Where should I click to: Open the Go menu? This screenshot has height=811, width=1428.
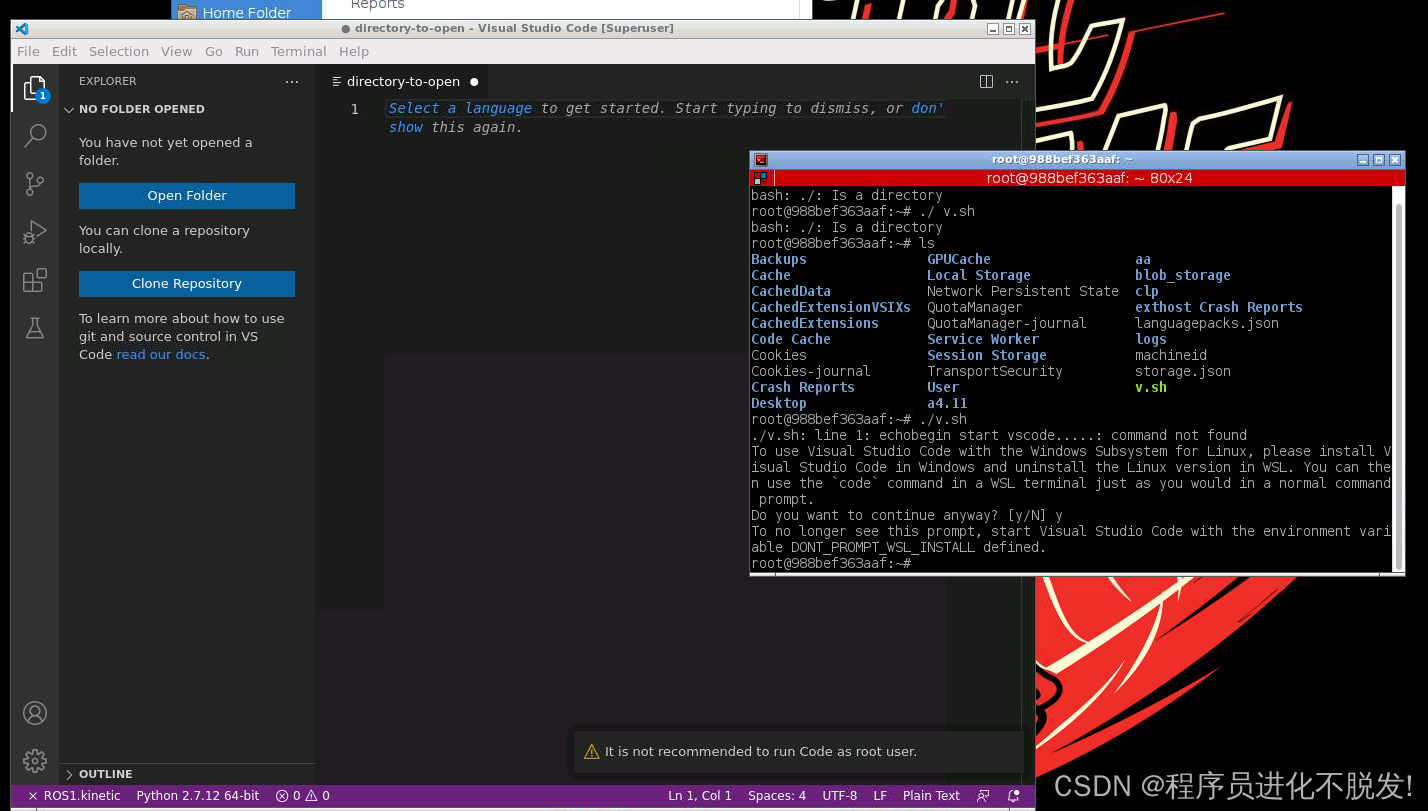tap(214, 52)
